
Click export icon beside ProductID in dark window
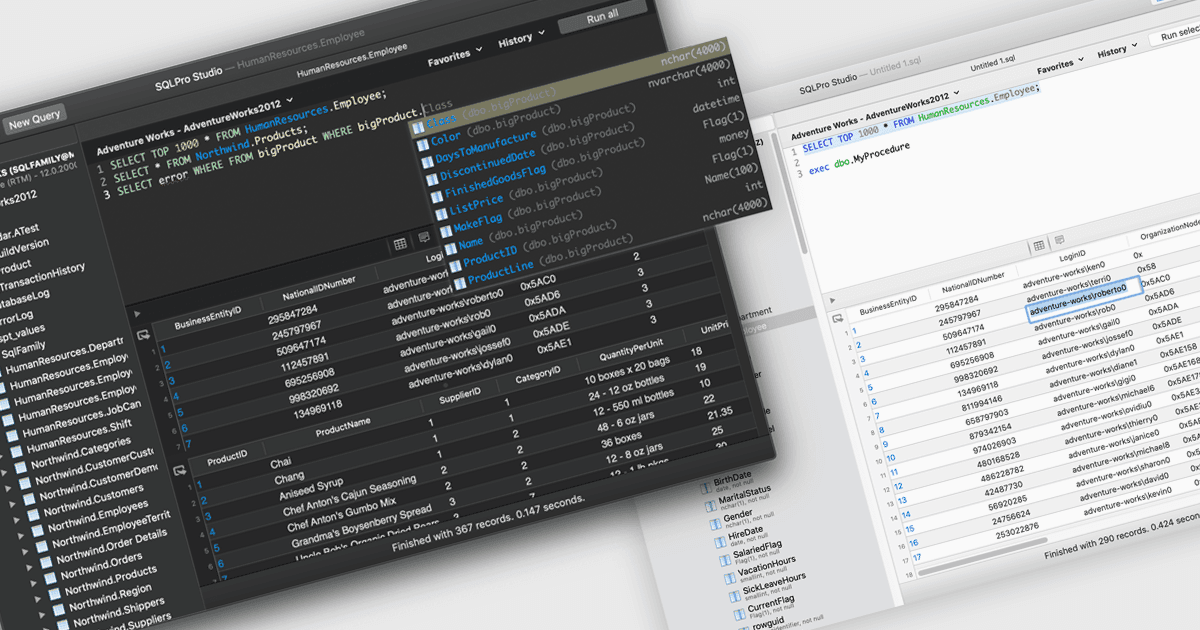(180, 471)
